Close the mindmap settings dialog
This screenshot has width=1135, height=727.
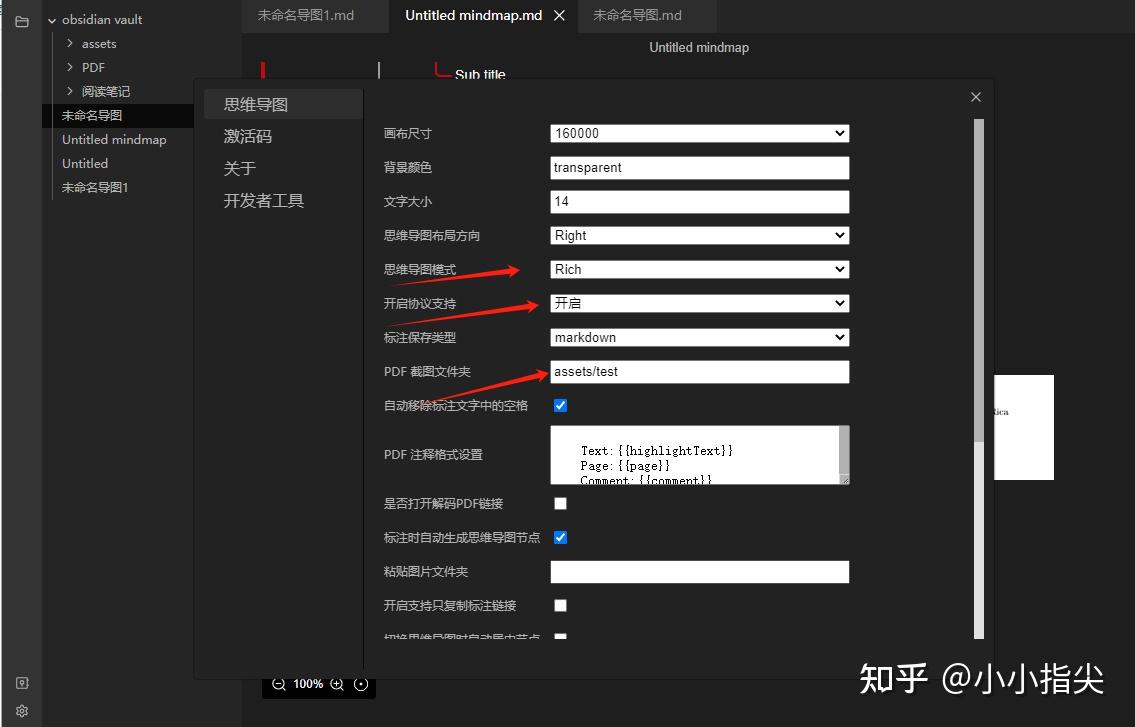(975, 97)
